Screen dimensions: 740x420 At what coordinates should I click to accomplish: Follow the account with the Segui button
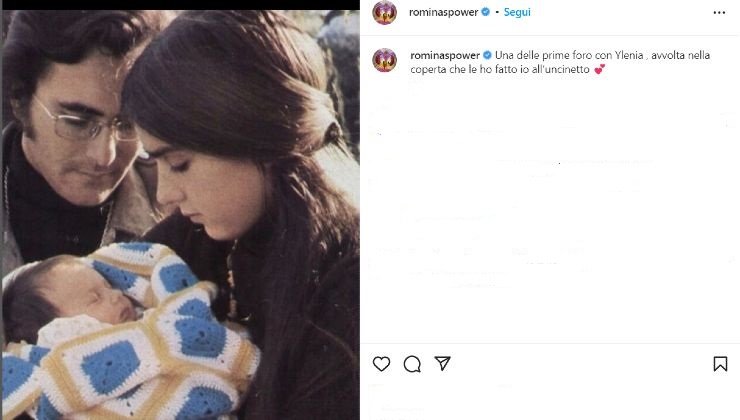[518, 13]
